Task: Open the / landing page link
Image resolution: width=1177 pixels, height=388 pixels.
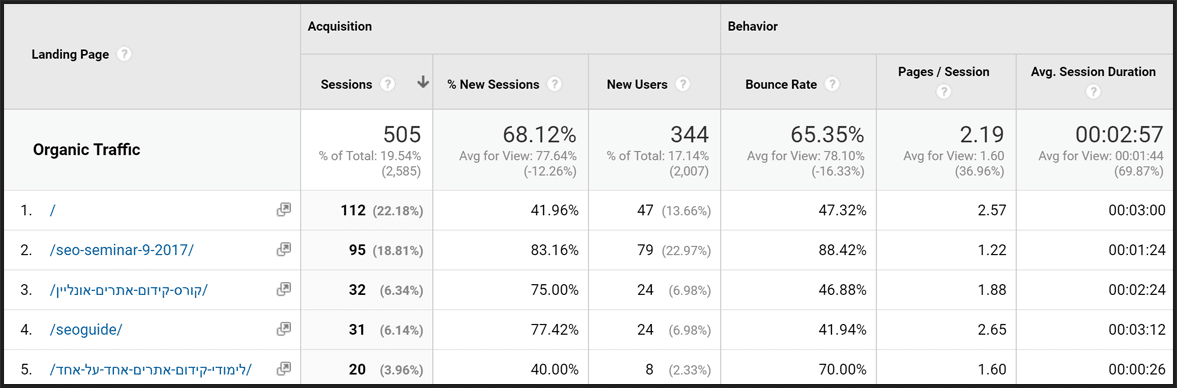Action: point(53,211)
